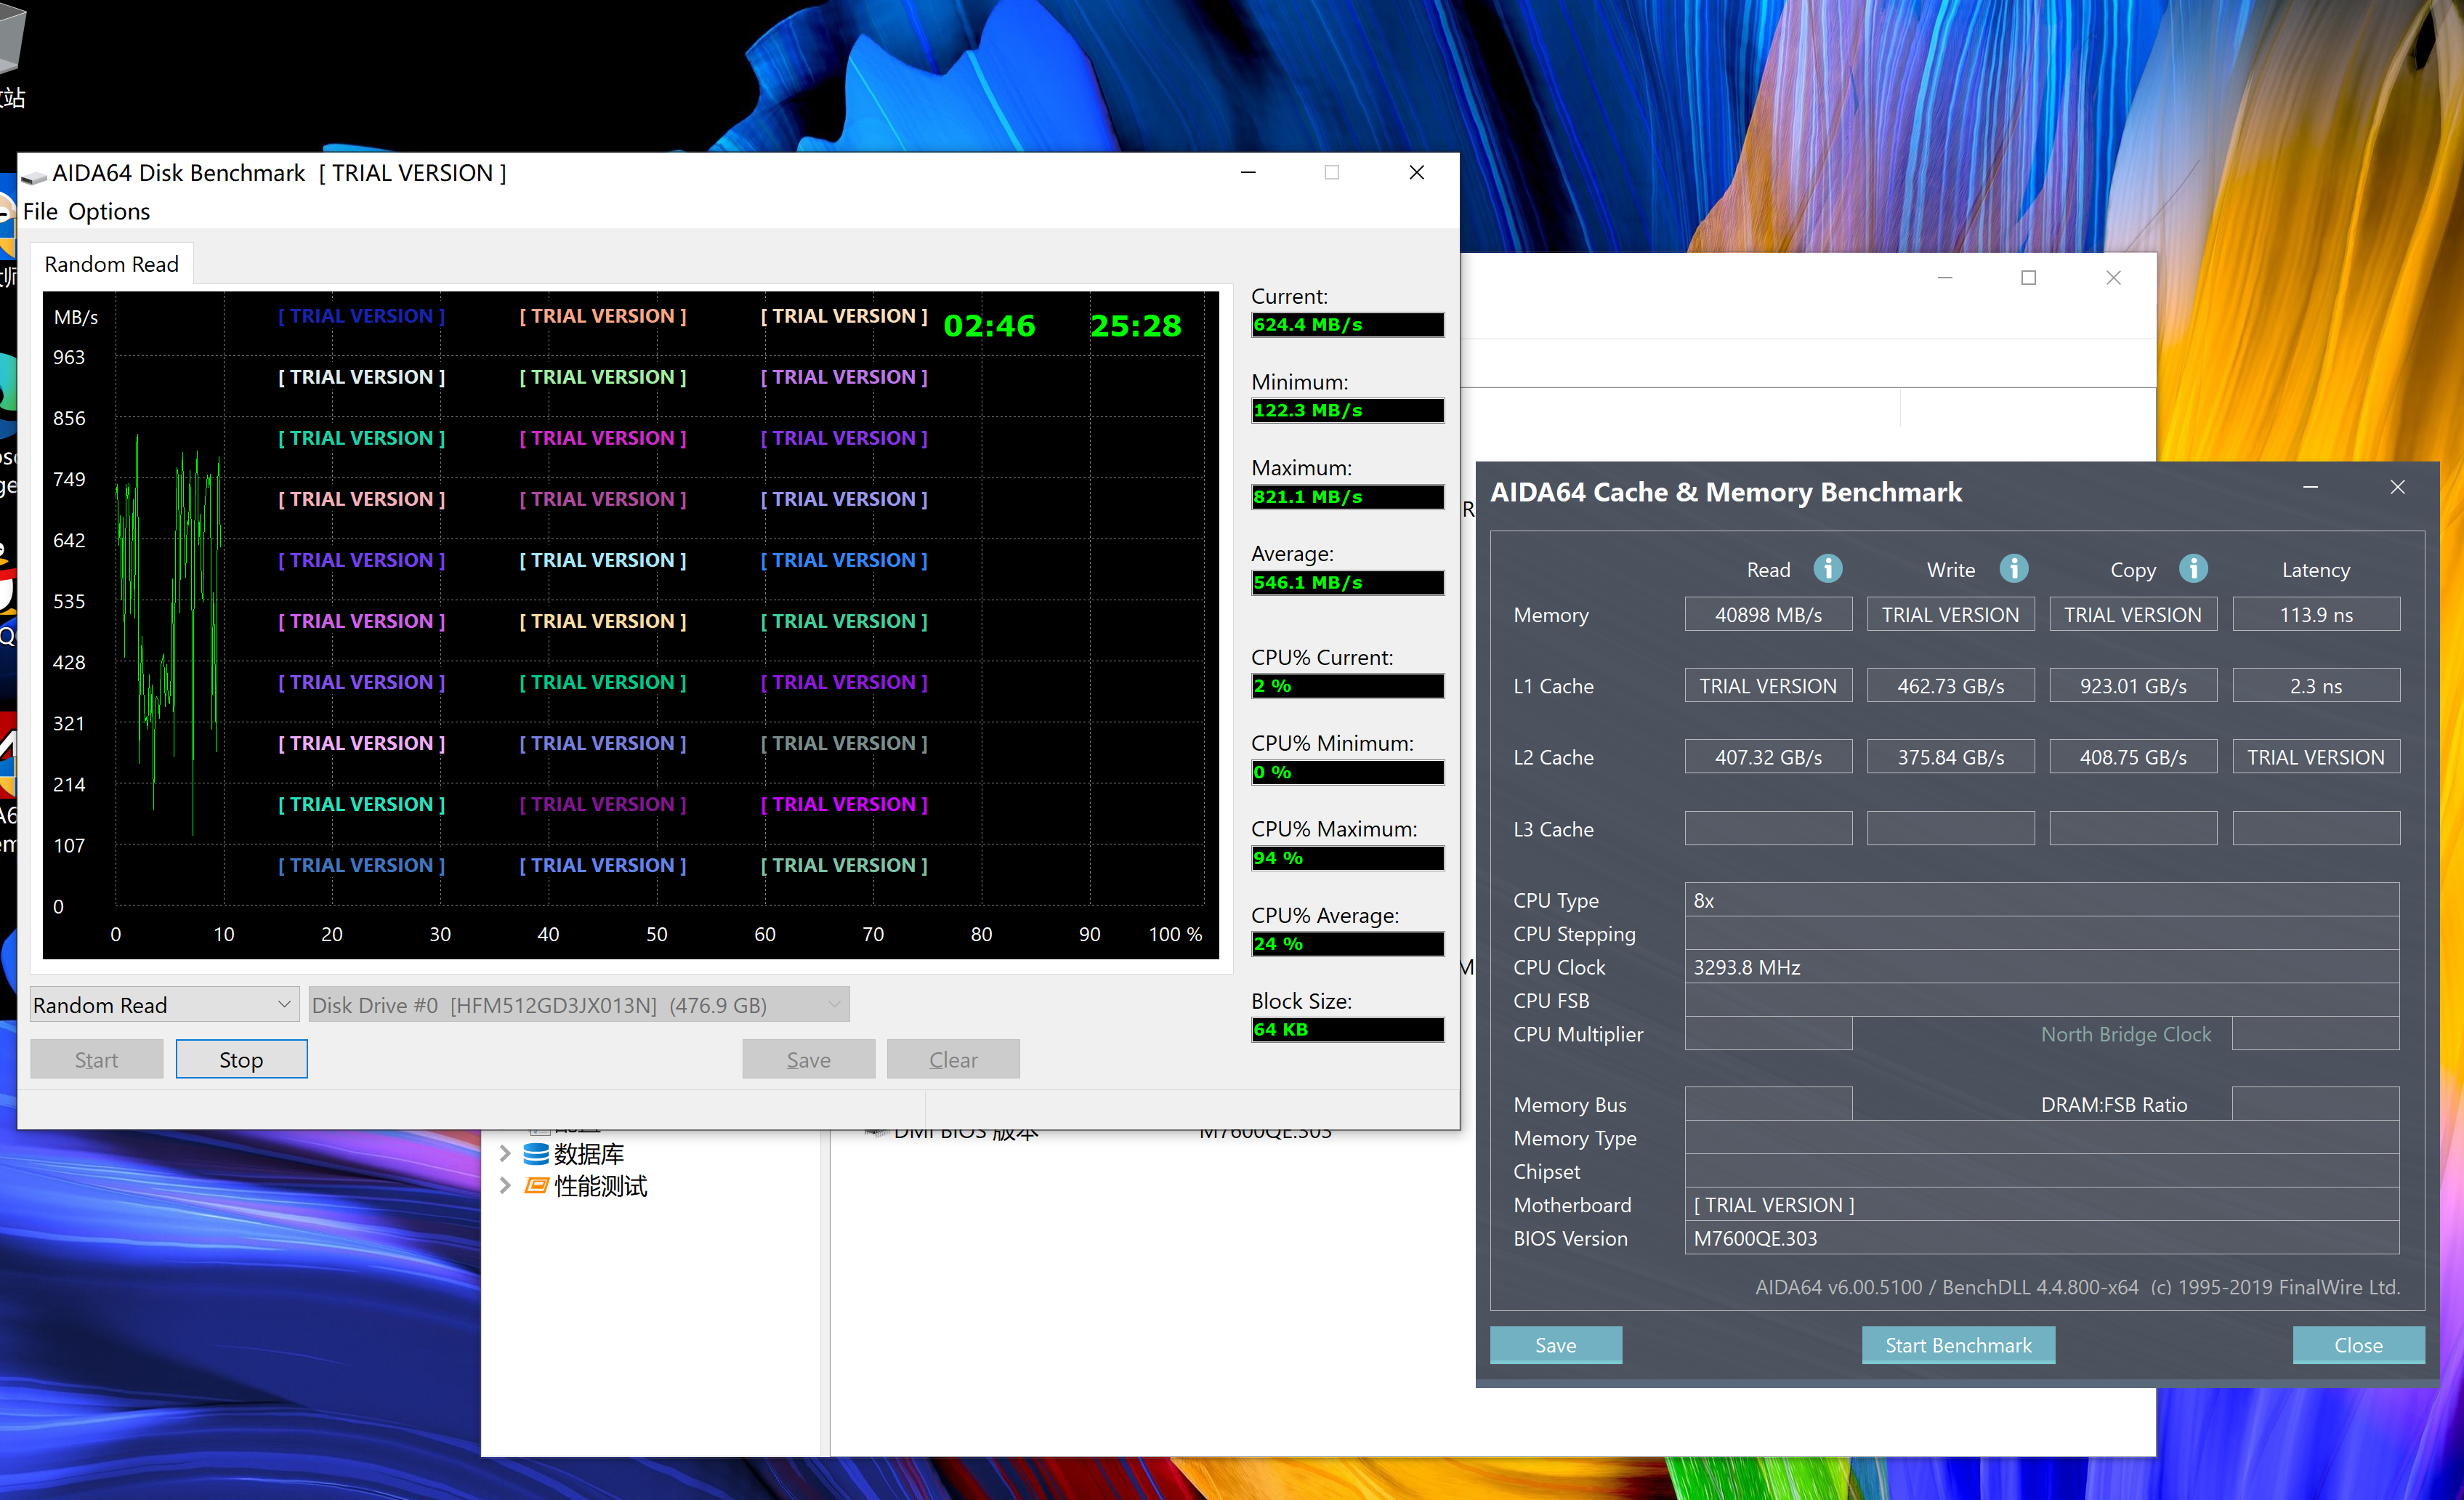Viewport: 2464px width, 1500px height.
Task: Select the Random Read tab
Action: pos(111,264)
